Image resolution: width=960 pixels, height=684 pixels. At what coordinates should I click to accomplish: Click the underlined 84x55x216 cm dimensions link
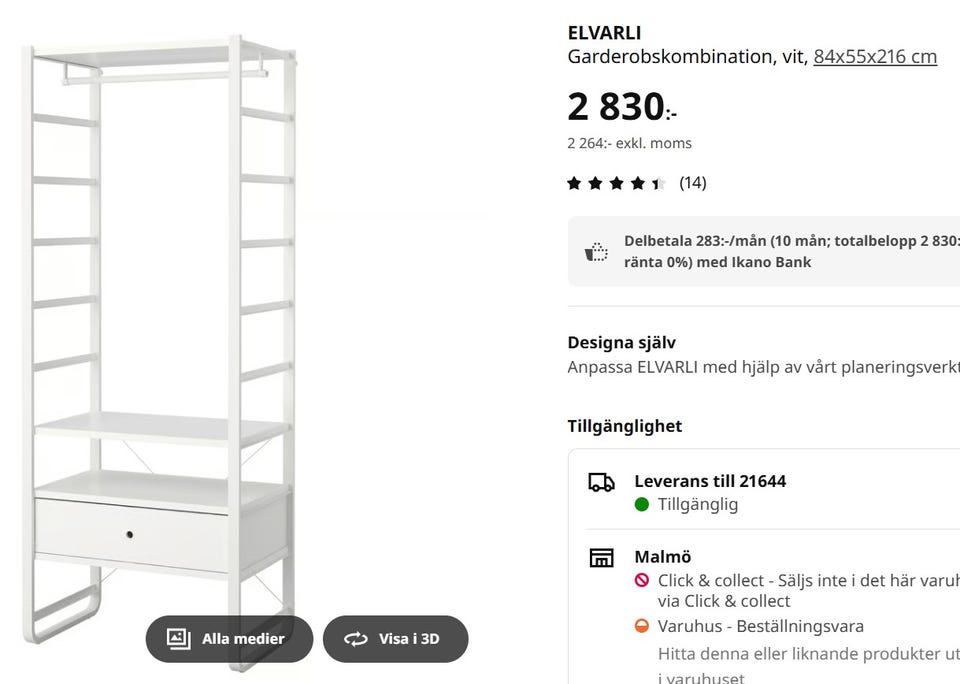click(875, 56)
